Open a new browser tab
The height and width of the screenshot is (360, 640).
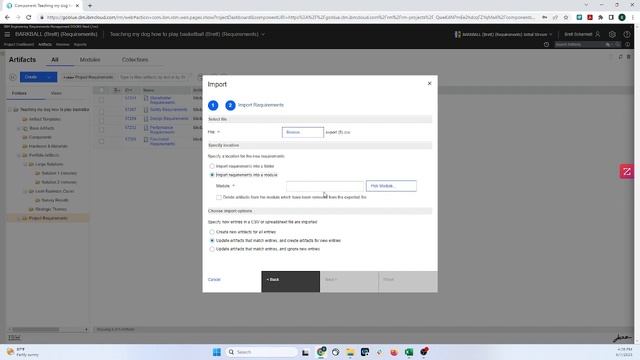coord(90,6)
